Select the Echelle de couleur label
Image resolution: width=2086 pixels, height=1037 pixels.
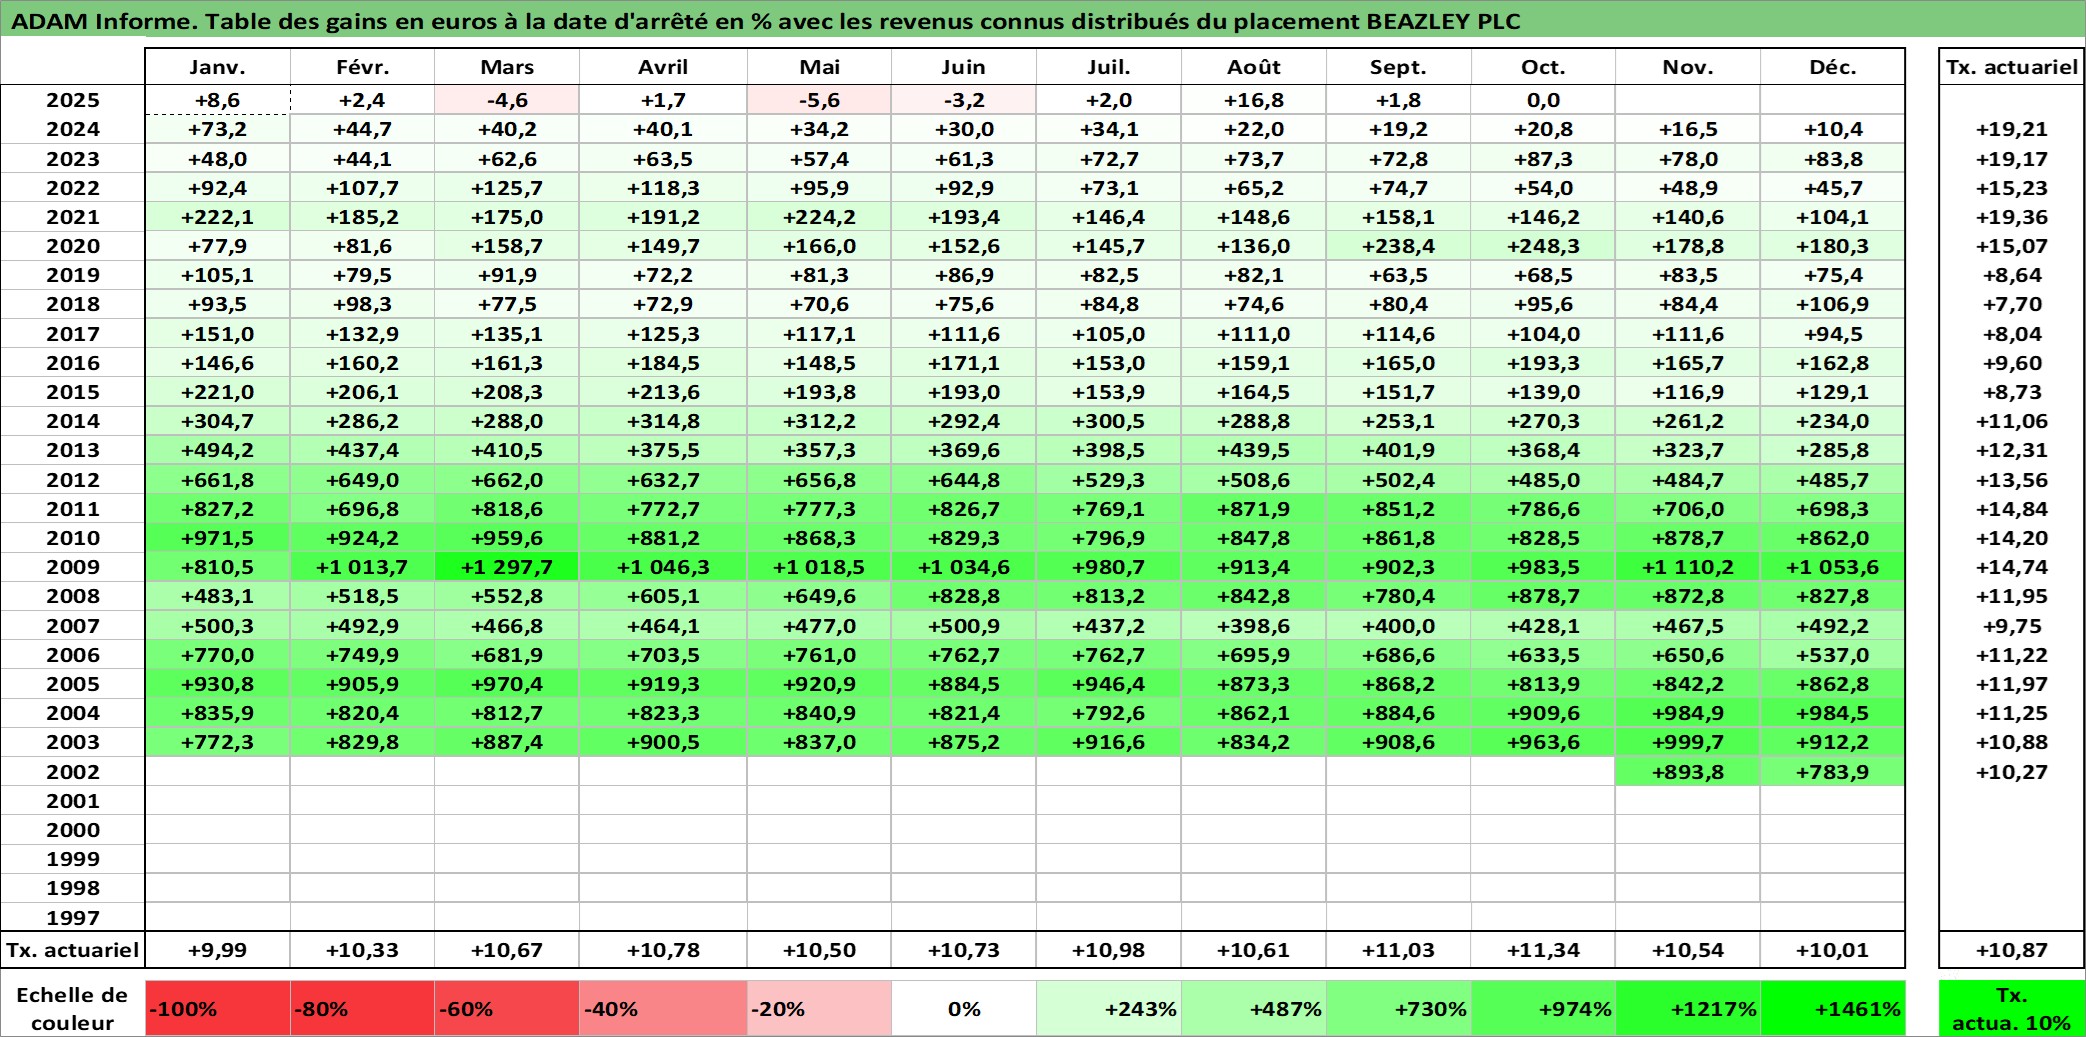tap(73, 1009)
